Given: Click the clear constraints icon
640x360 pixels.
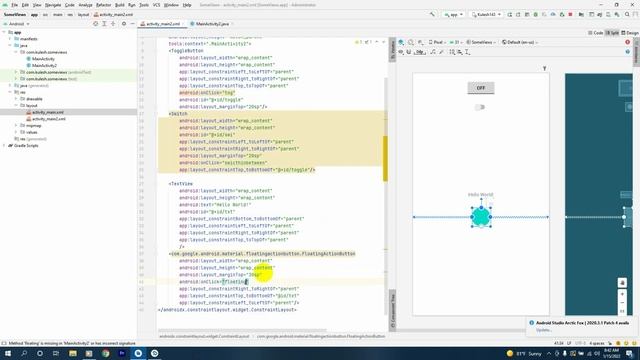Looking at the screenshot, I should tap(433, 52).
